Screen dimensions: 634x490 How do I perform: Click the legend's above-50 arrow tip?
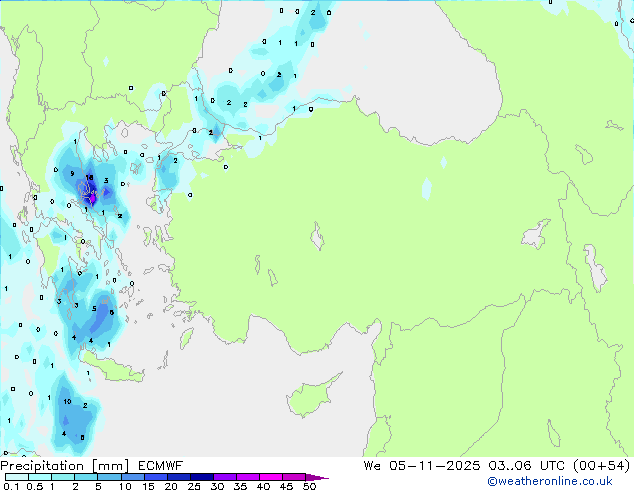tap(318, 478)
